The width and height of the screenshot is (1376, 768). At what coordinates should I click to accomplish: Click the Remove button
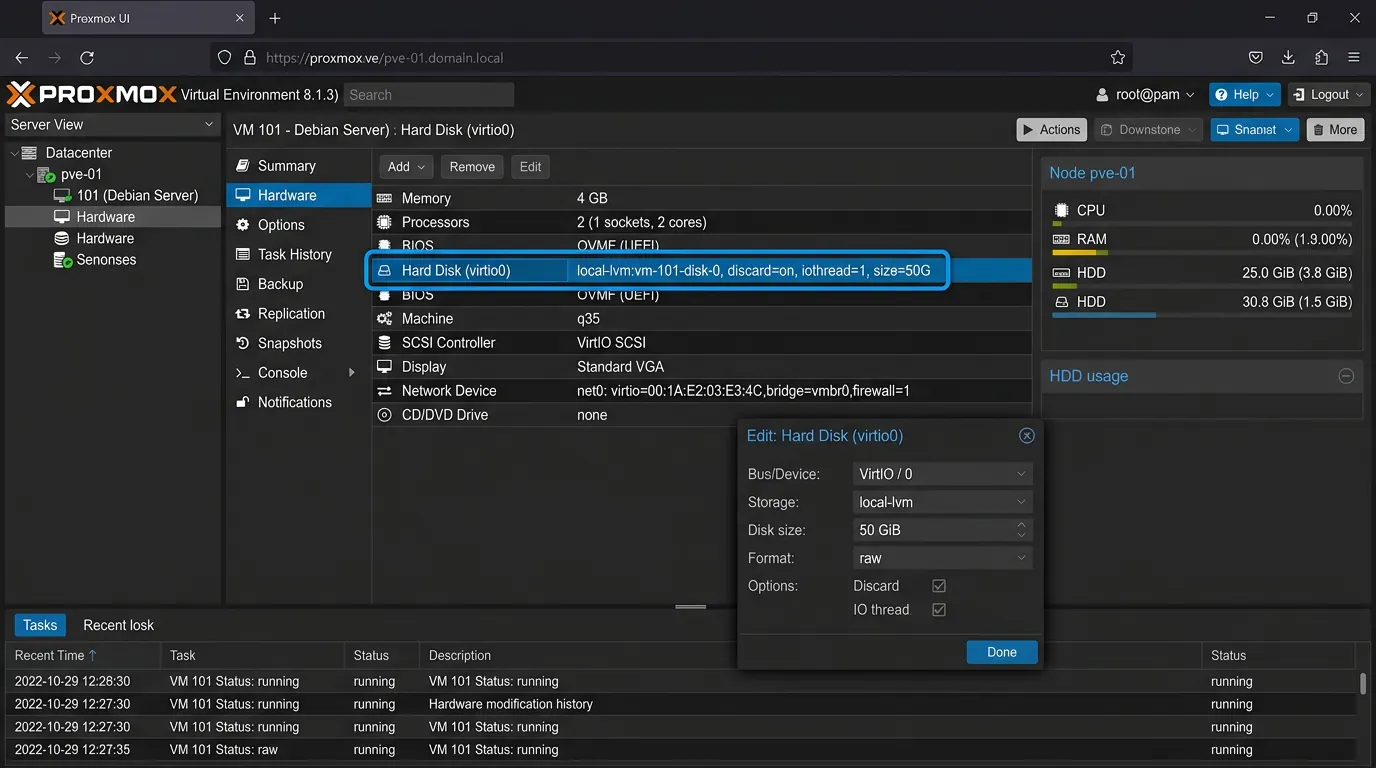pyautogui.click(x=472, y=167)
